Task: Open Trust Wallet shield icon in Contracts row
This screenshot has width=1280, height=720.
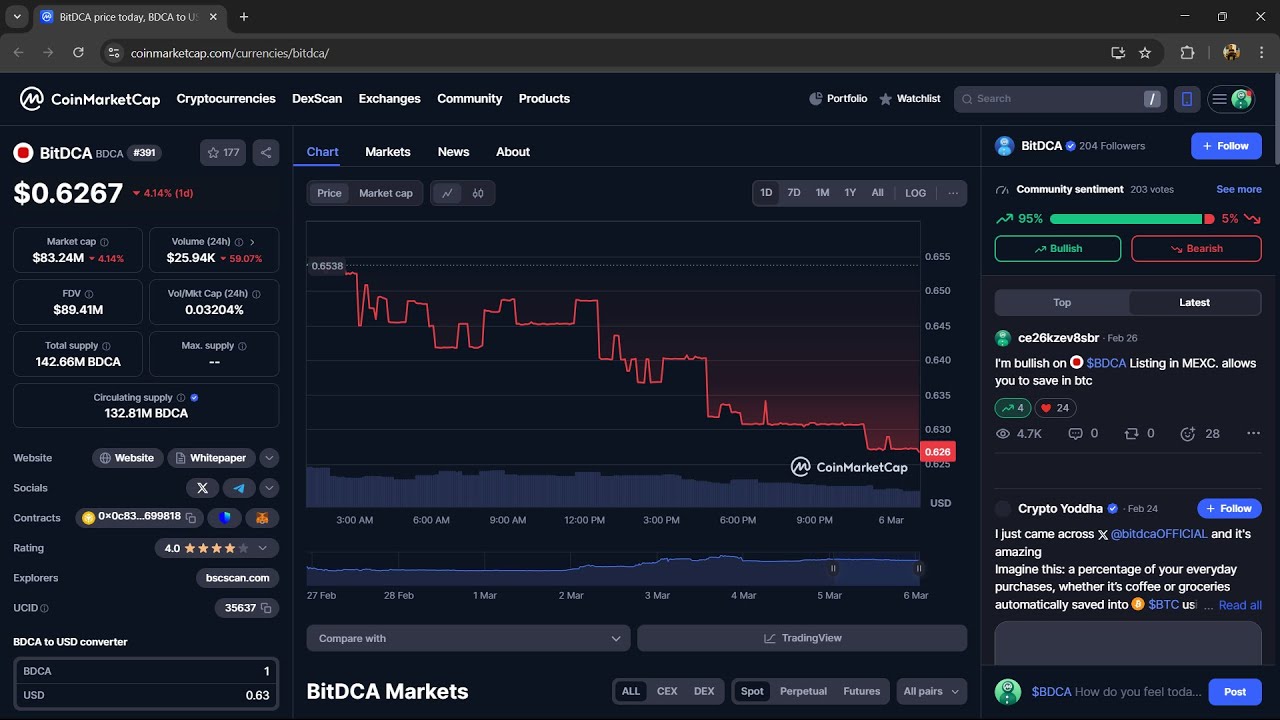Action: (225, 518)
